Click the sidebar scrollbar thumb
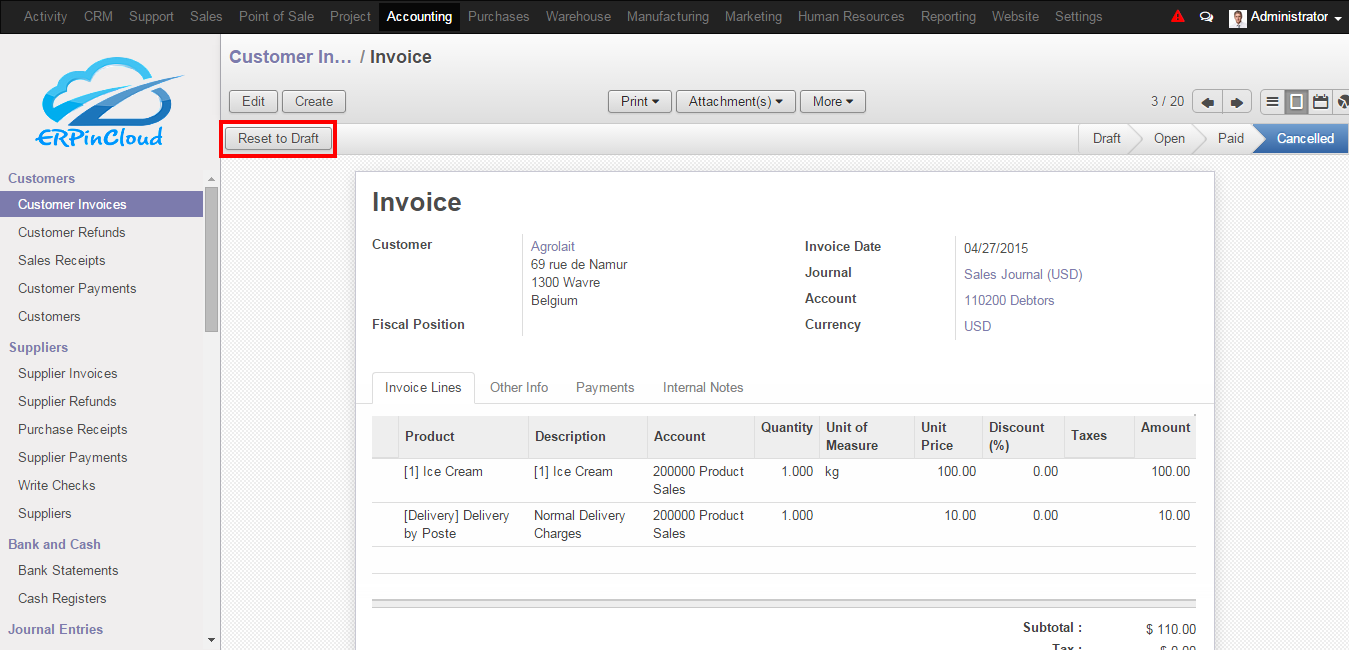The image size is (1349, 650). click(211, 259)
